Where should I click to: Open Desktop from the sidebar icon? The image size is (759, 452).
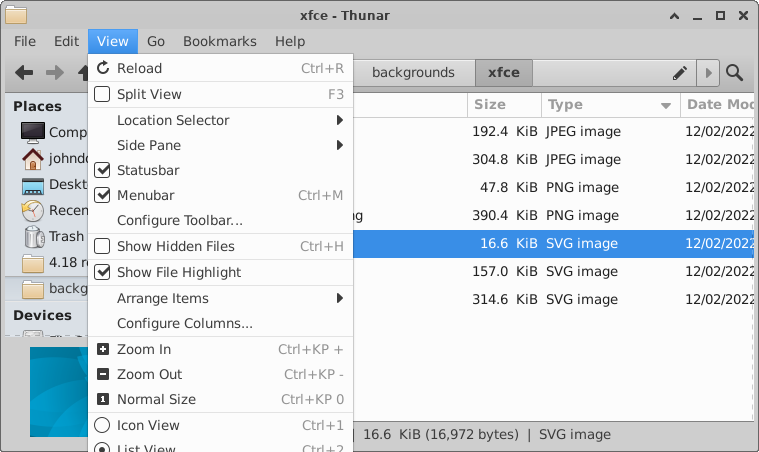pyautogui.click(x=32, y=185)
